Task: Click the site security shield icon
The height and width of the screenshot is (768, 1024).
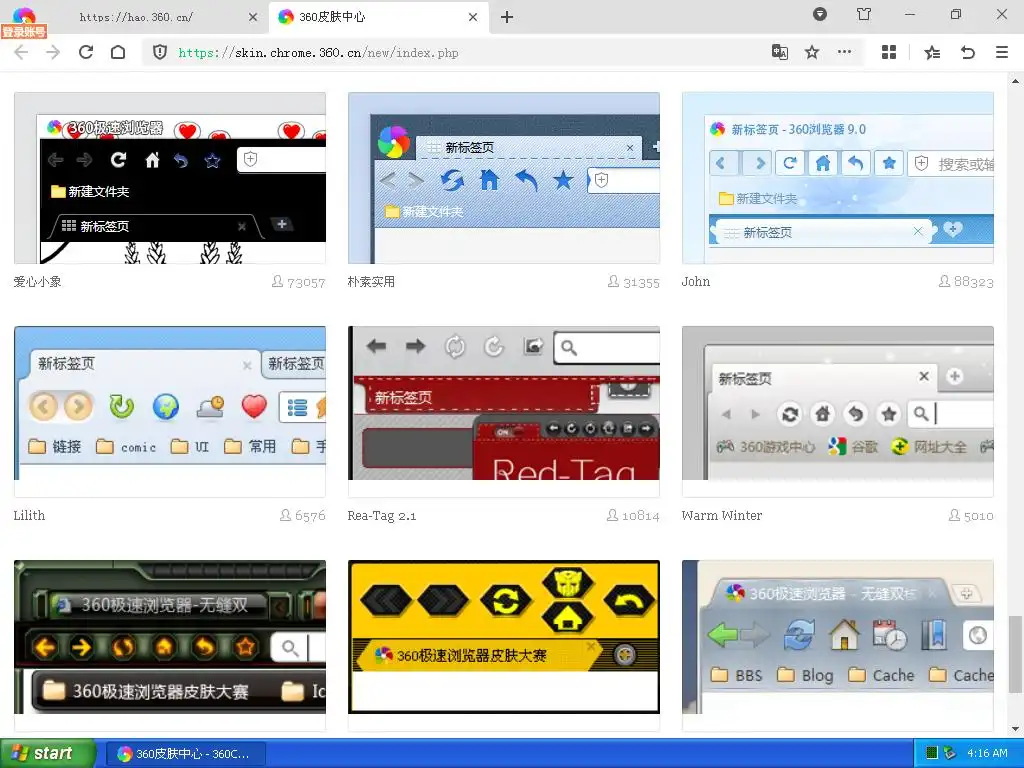Action: tap(160, 52)
